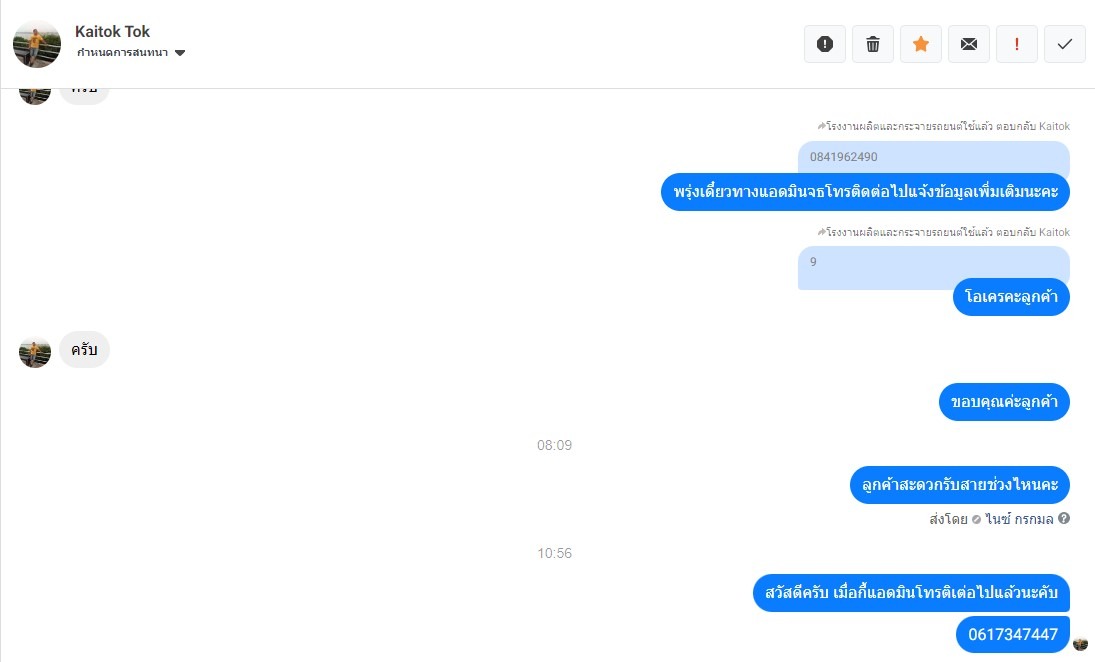Mark conversation as spam with exclamation circle icon
1095x662 pixels.
coord(825,44)
